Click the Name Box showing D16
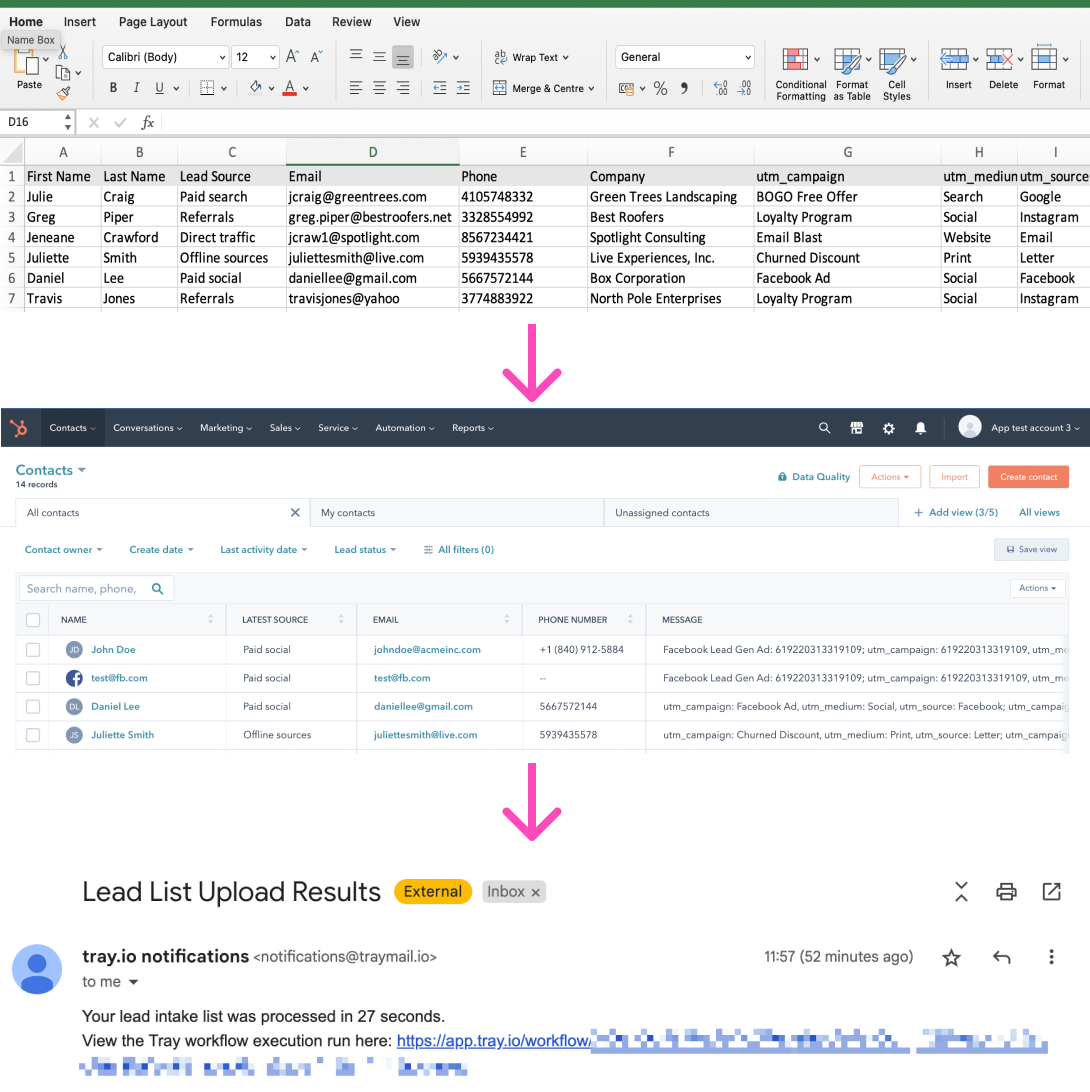 coord(34,123)
